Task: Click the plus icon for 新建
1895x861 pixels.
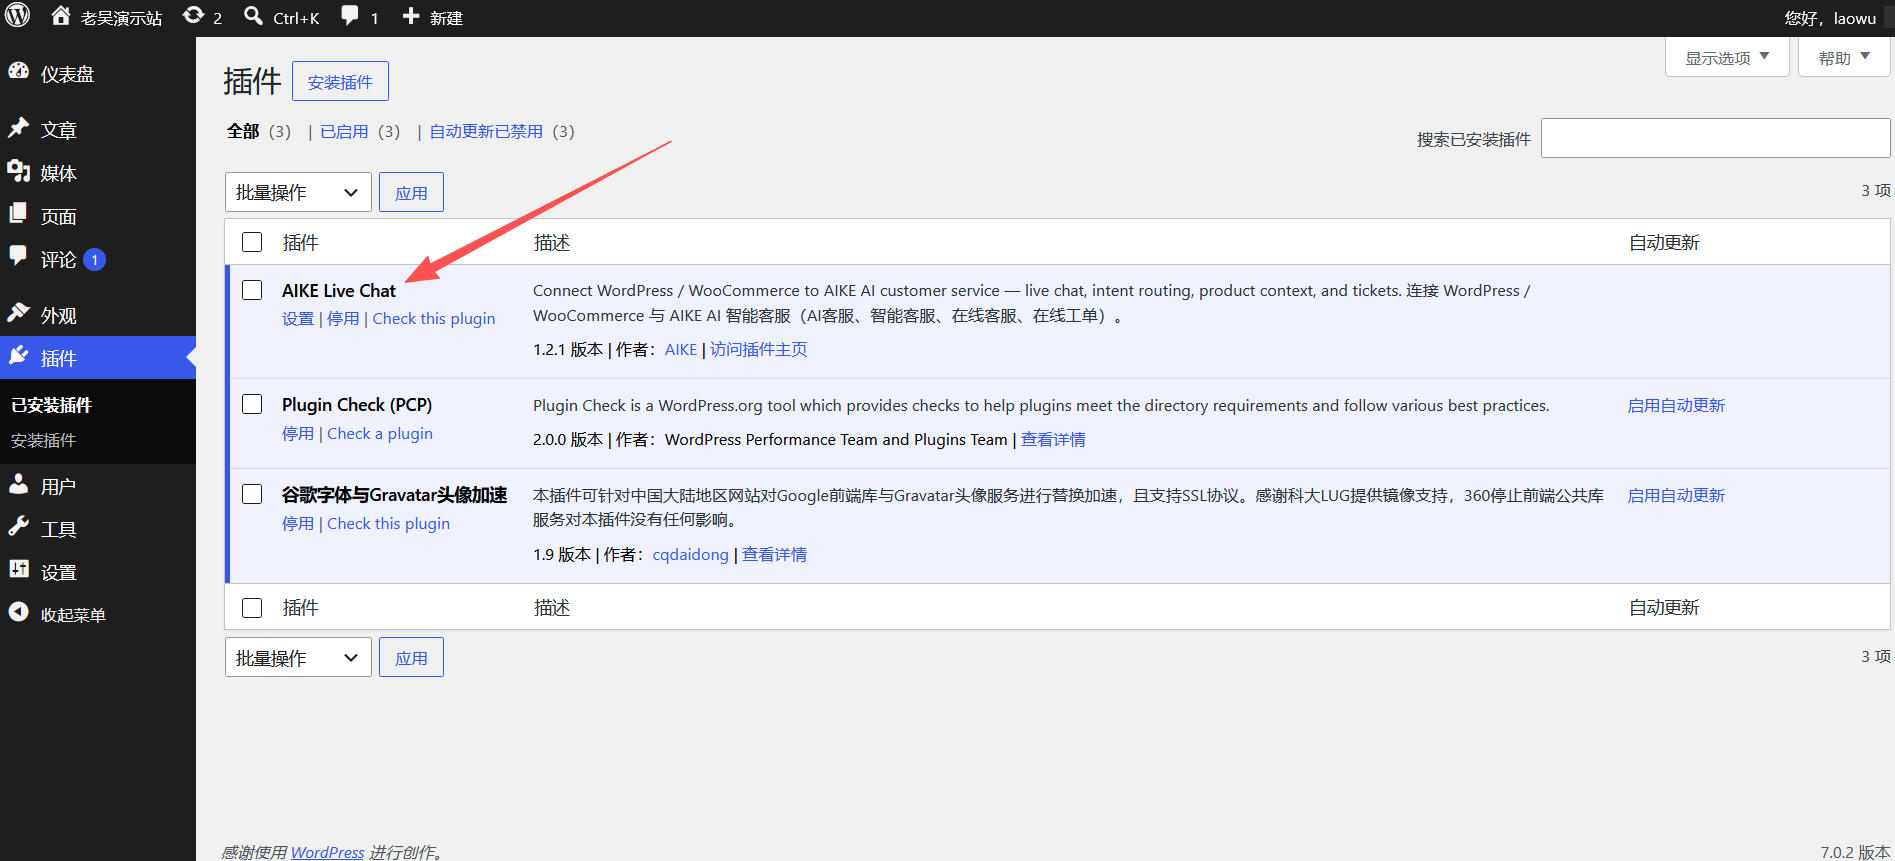Action: (411, 16)
